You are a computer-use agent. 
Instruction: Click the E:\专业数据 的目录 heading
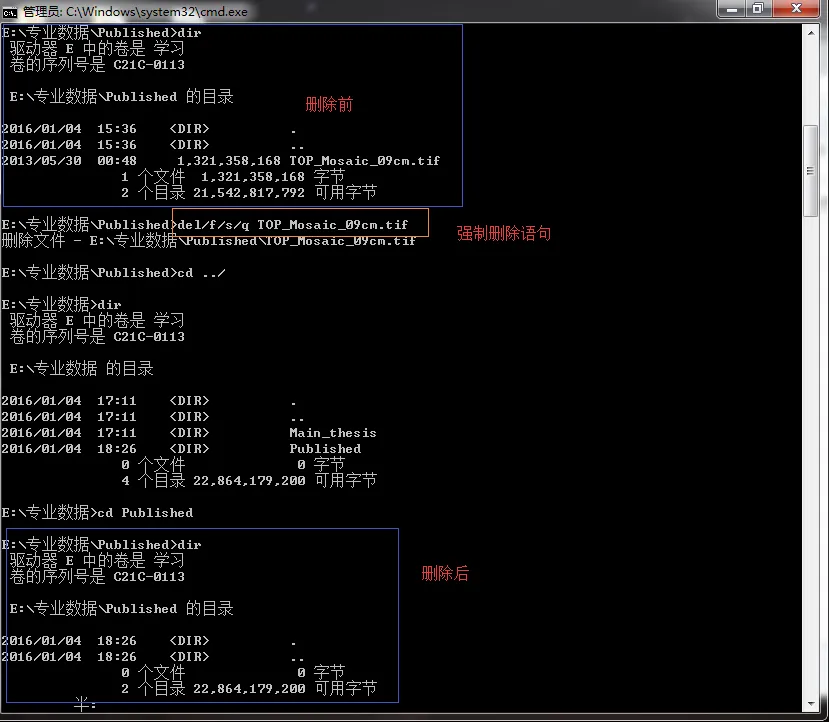[x=81, y=368]
